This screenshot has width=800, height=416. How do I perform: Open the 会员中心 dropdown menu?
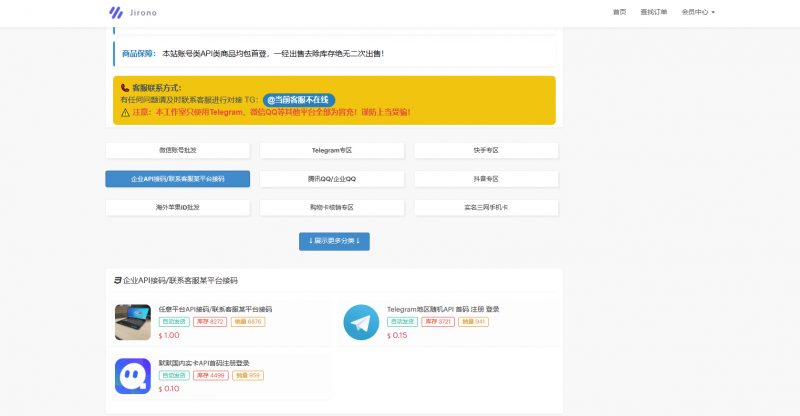click(x=698, y=12)
